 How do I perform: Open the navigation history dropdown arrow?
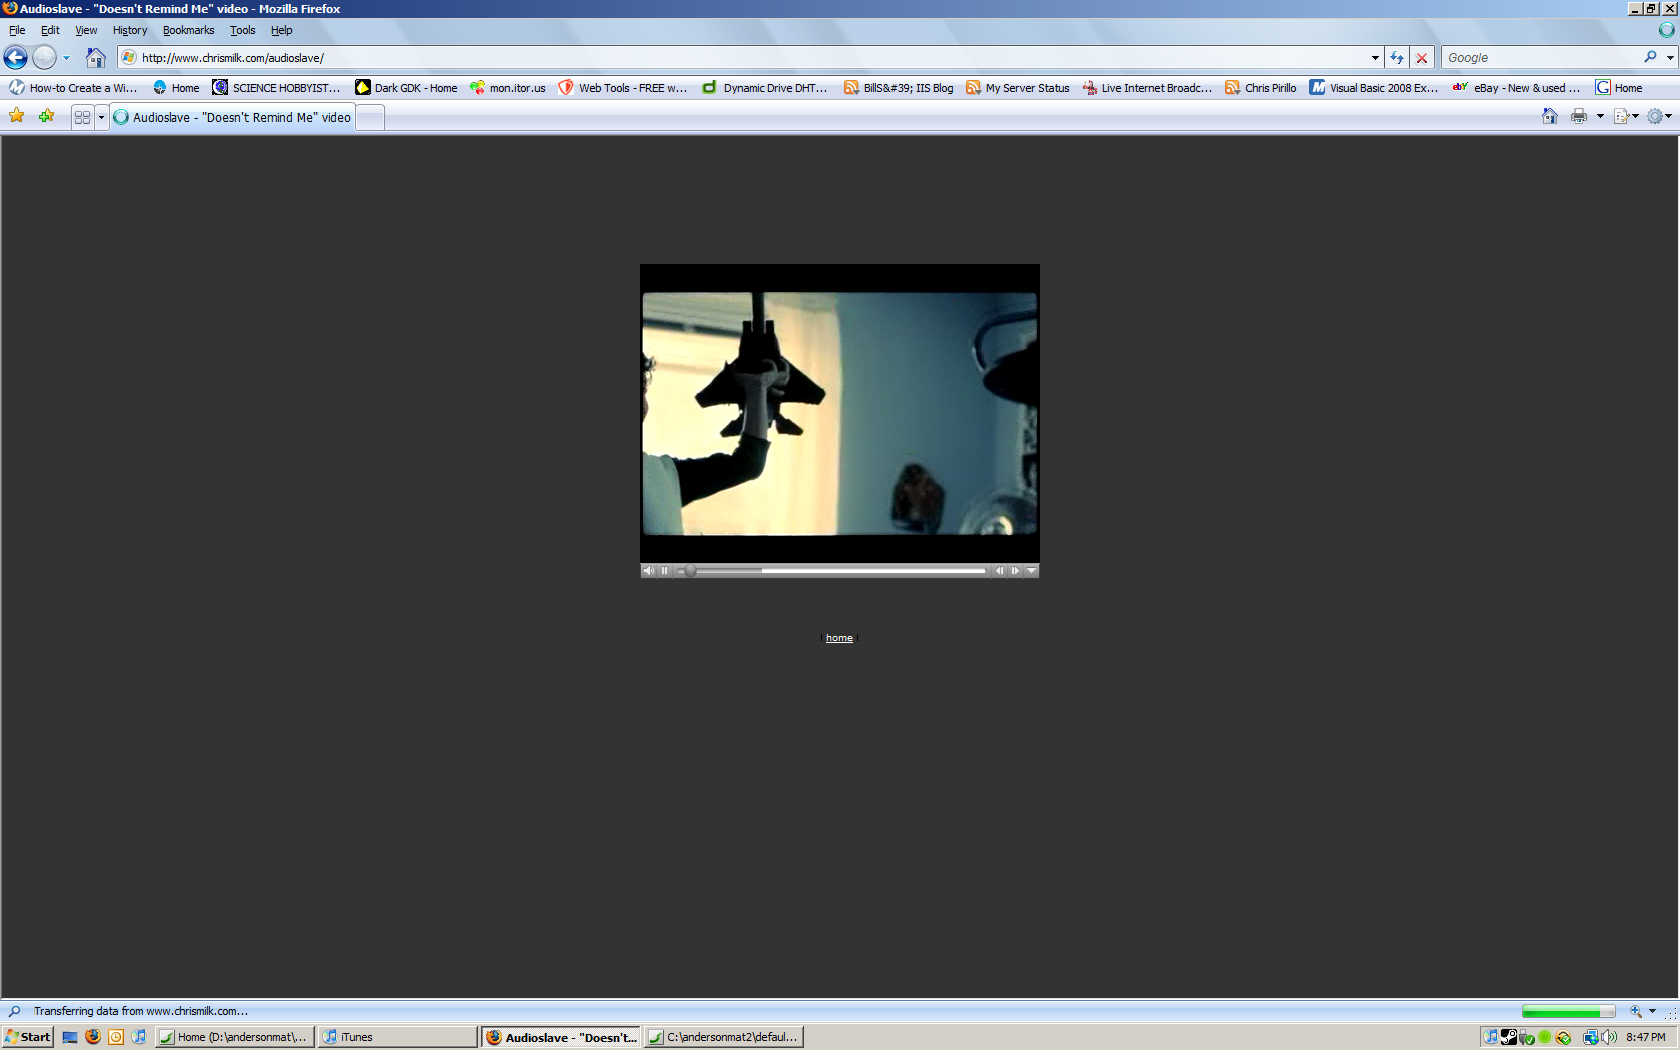click(67, 58)
